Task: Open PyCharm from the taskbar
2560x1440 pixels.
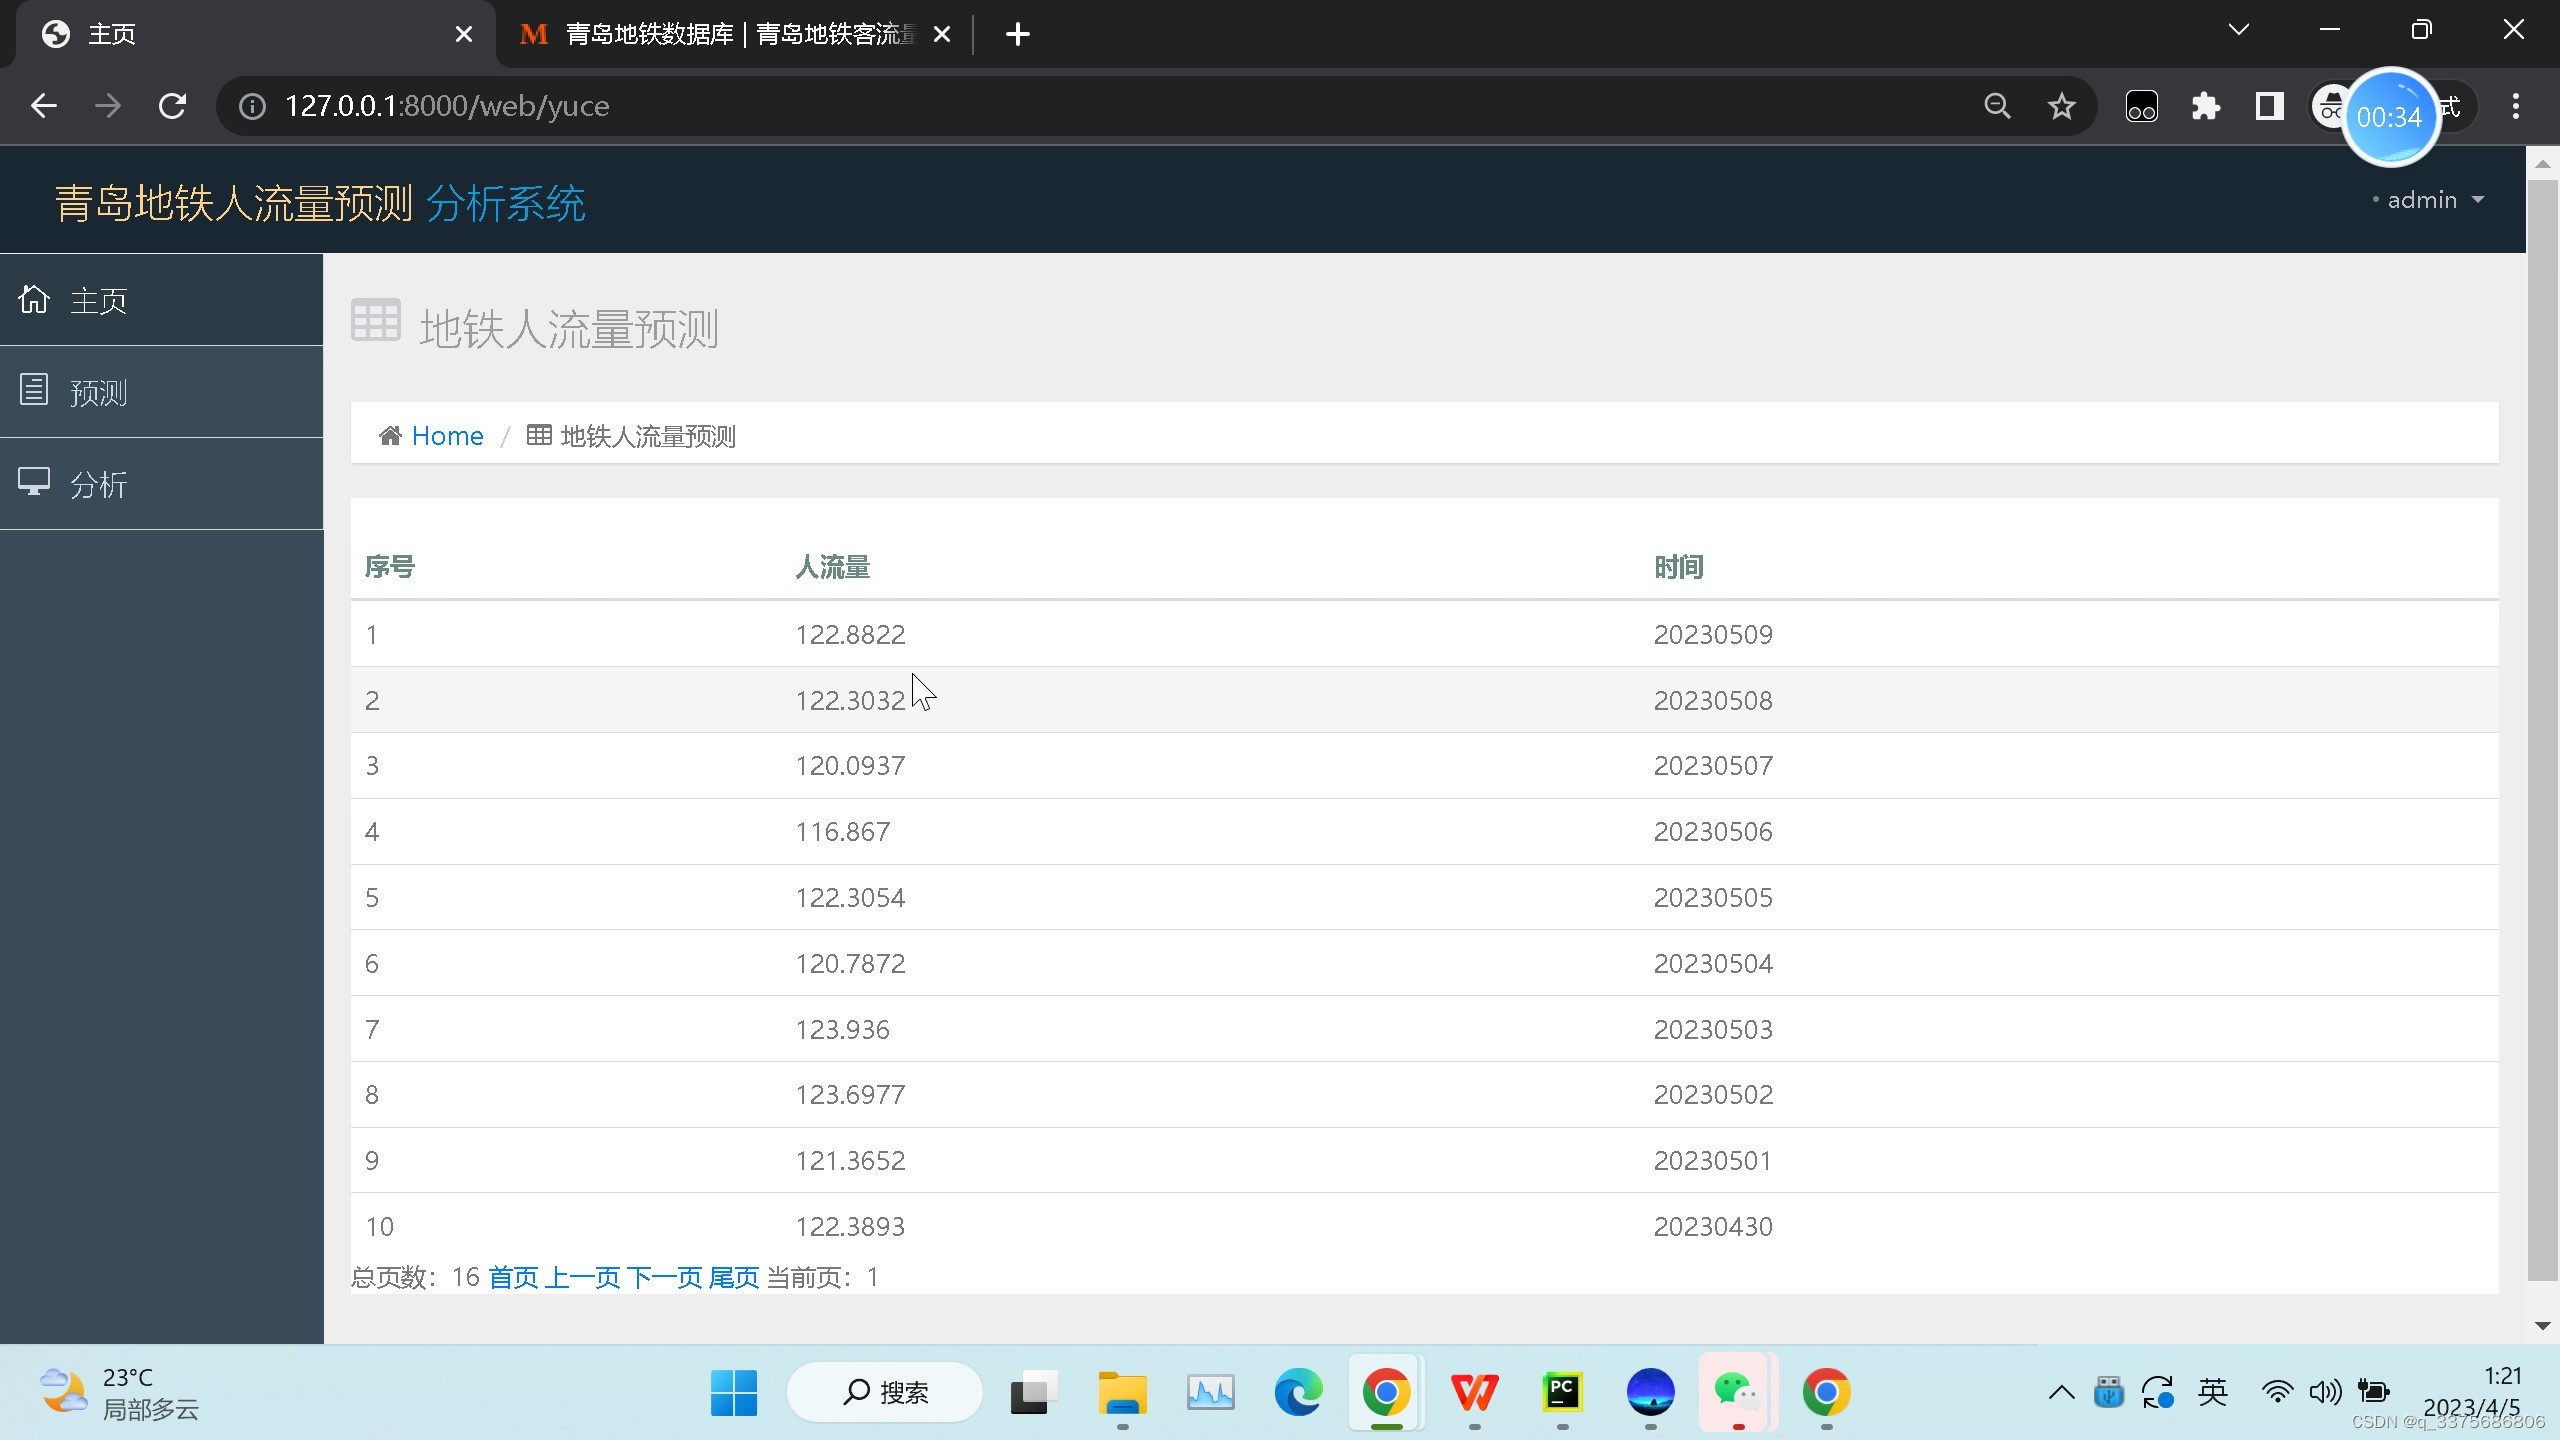Action: click(1562, 1391)
